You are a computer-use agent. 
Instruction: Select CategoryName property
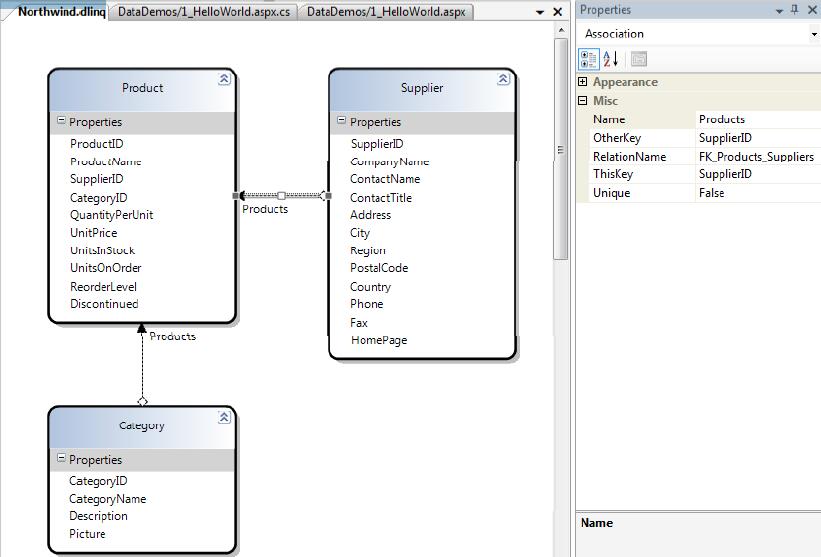coord(107,499)
